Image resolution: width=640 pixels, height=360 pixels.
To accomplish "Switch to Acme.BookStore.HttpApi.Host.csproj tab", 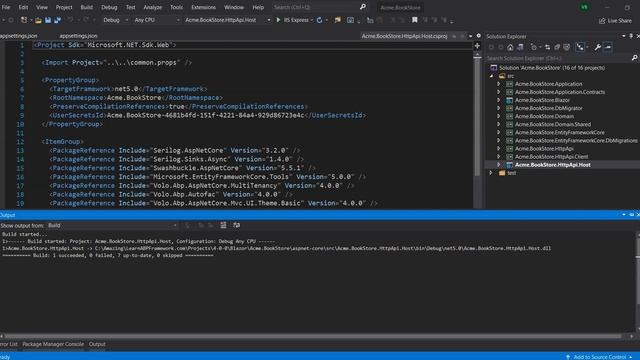I will tap(404, 36).
